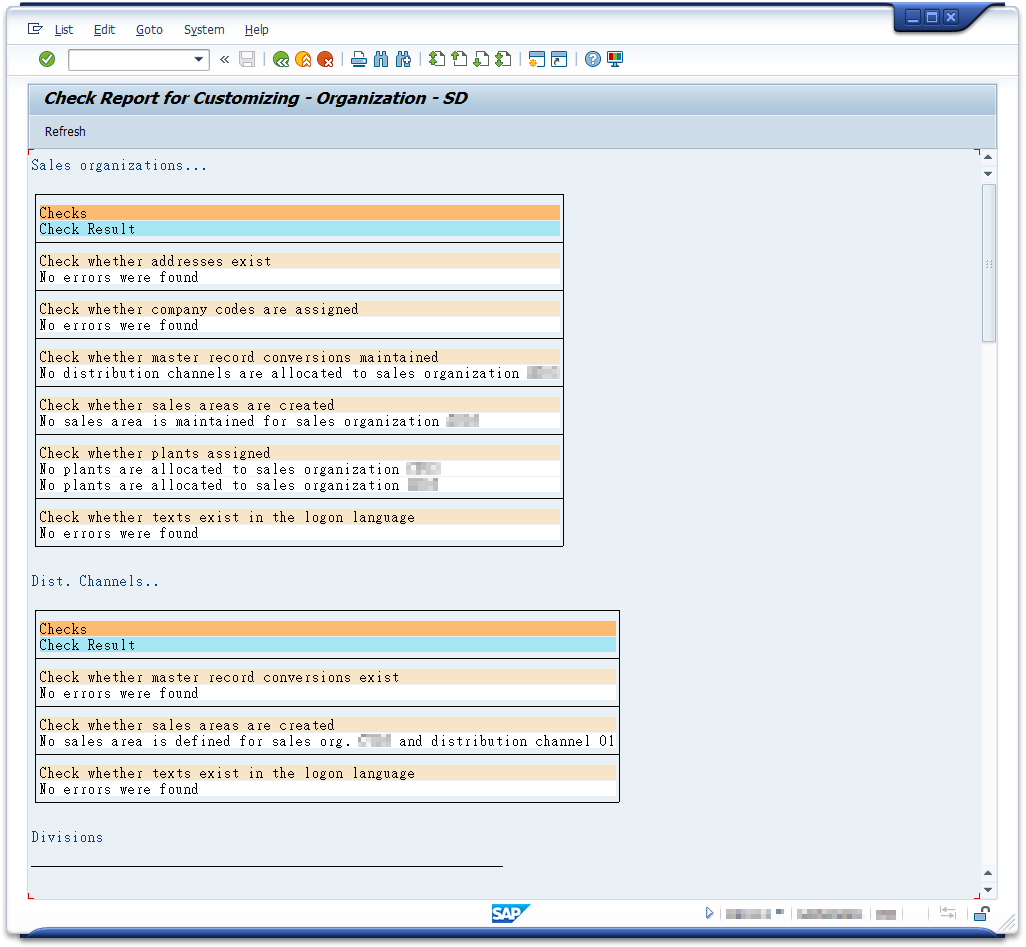Print the list with printer icon
Image resolution: width=1026 pixels, height=947 pixels.
tap(359, 60)
